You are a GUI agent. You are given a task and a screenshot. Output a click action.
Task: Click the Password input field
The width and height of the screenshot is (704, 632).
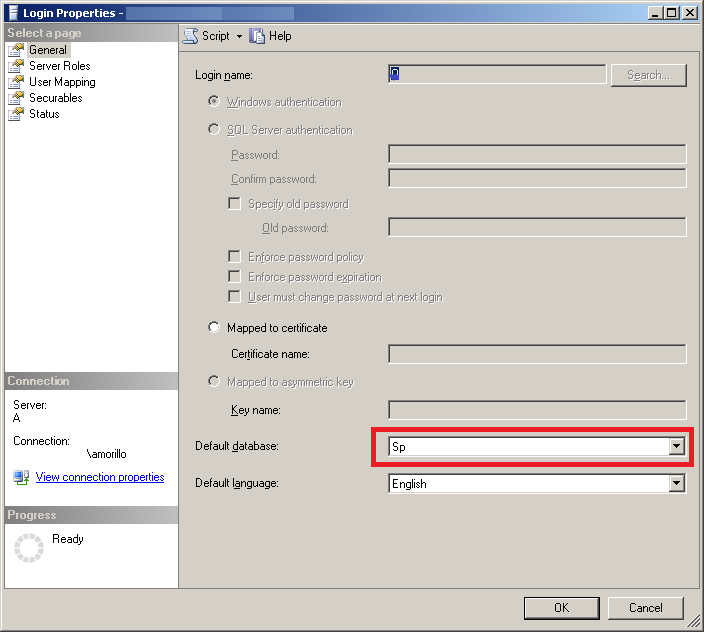[x=537, y=154]
